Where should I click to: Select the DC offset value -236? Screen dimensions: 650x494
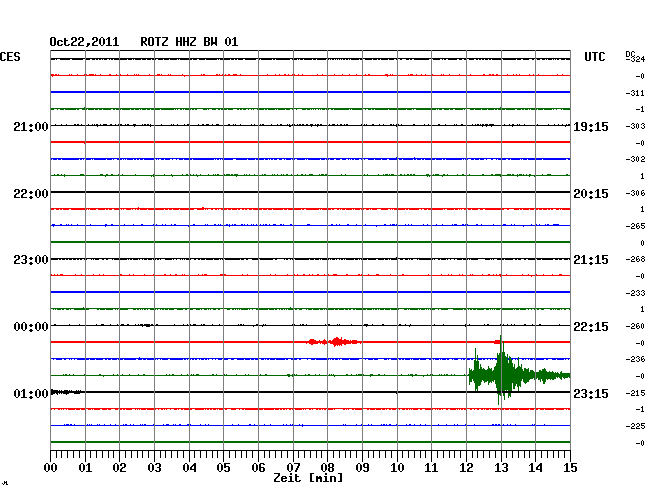click(635, 359)
